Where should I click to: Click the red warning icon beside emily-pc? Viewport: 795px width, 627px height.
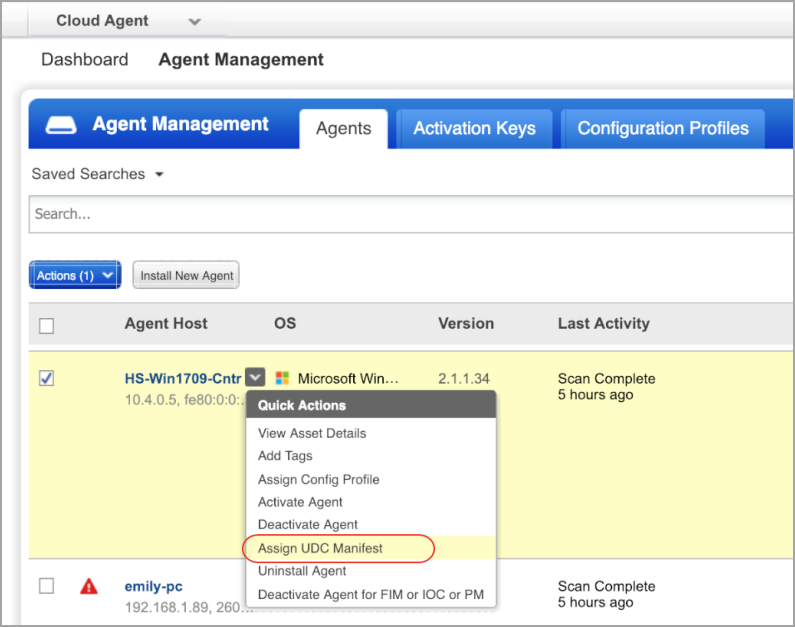coord(89,586)
